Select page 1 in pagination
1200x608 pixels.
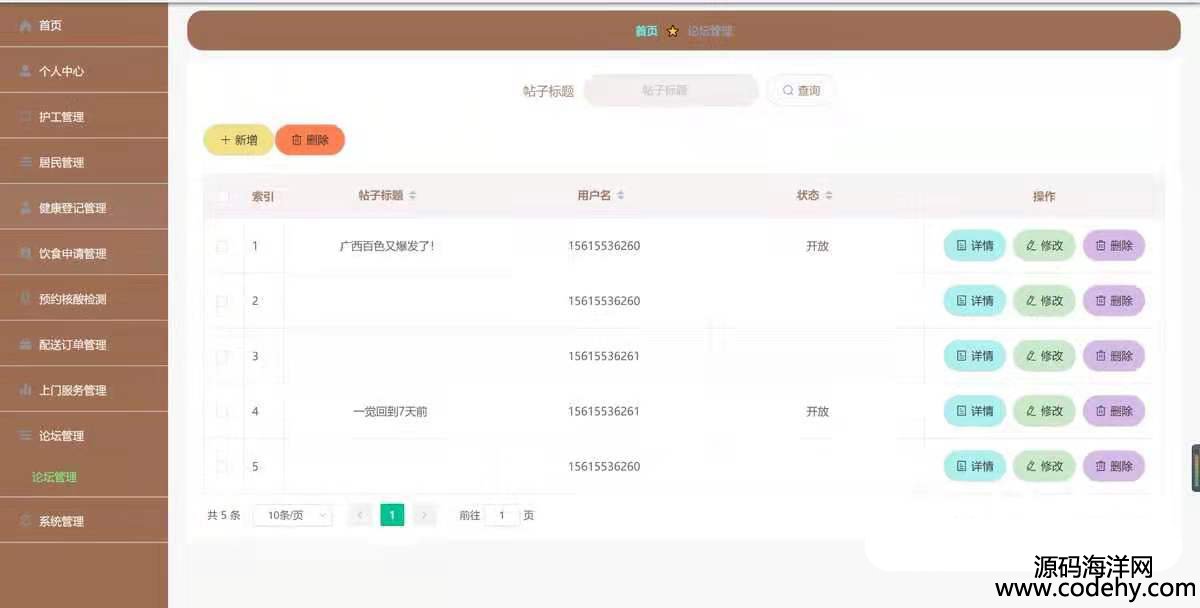point(393,515)
